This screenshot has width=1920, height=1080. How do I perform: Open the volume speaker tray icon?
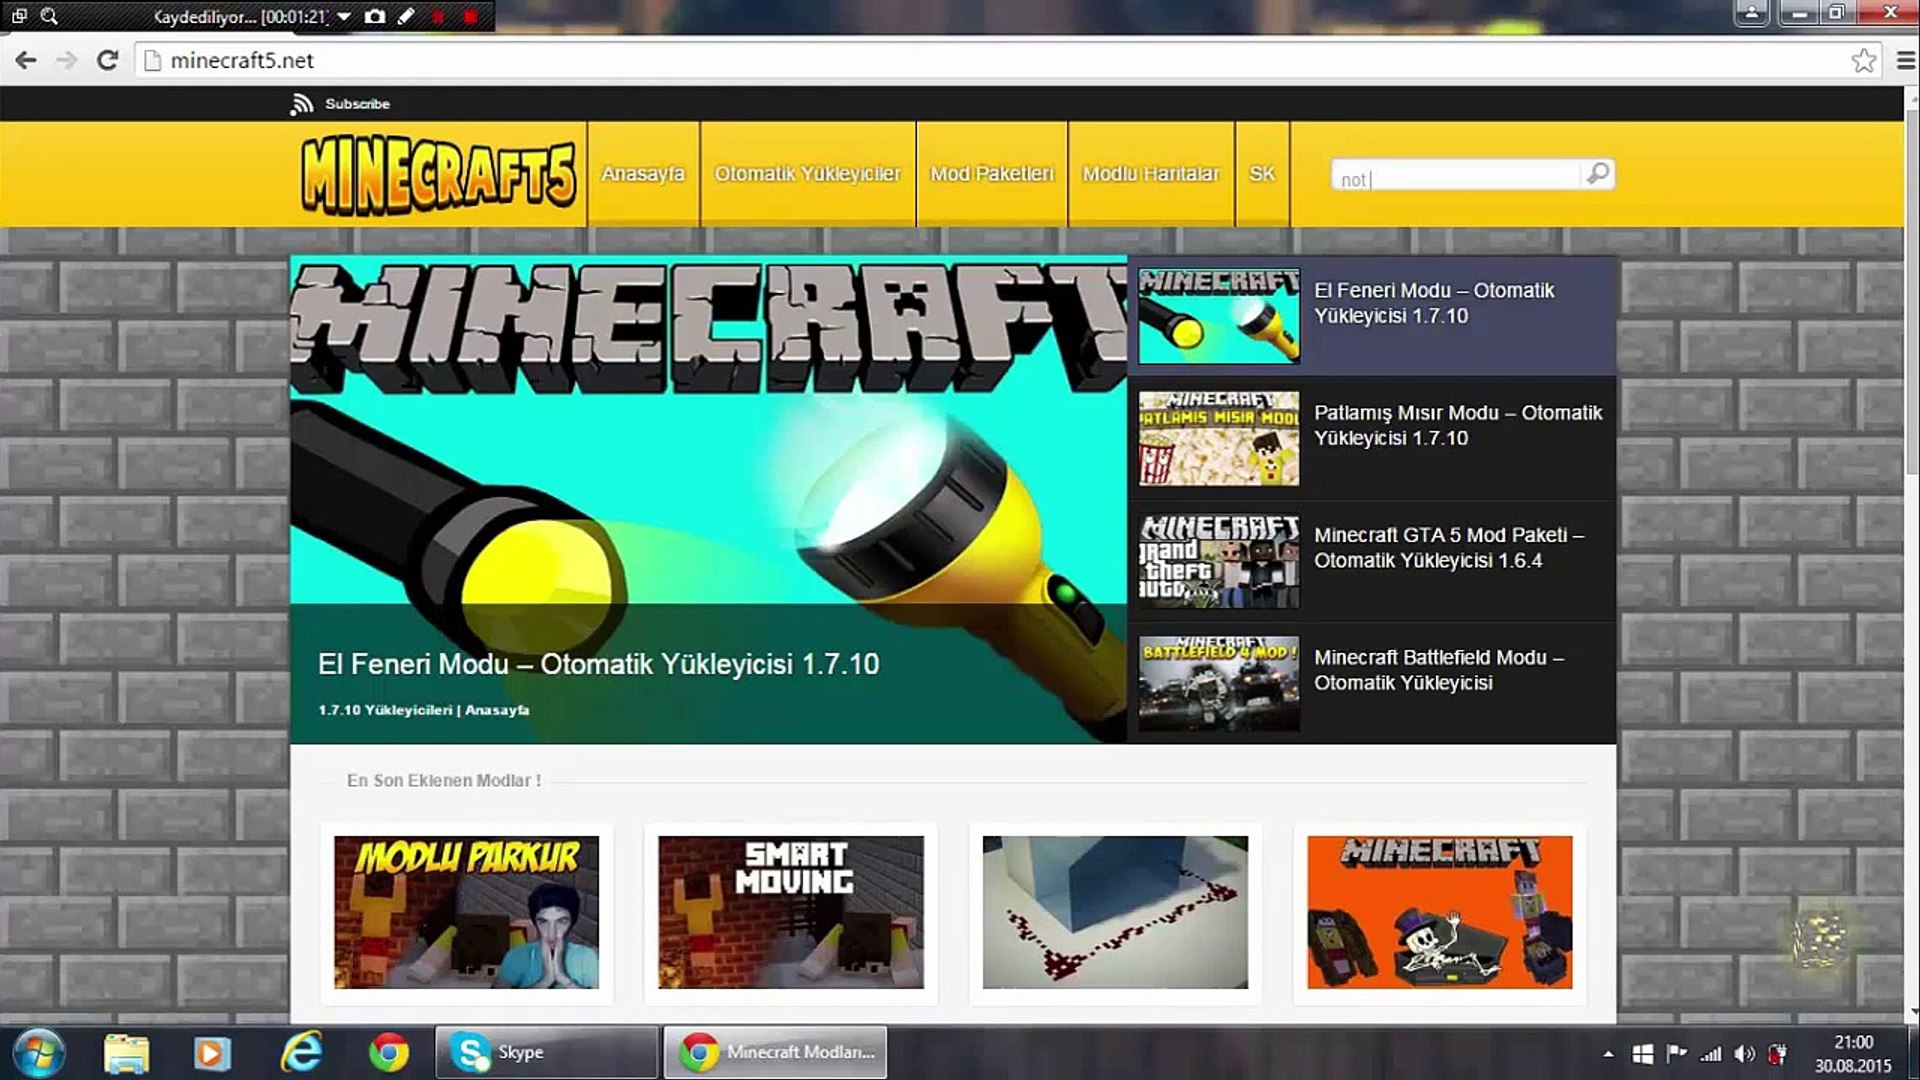[x=1745, y=1054]
